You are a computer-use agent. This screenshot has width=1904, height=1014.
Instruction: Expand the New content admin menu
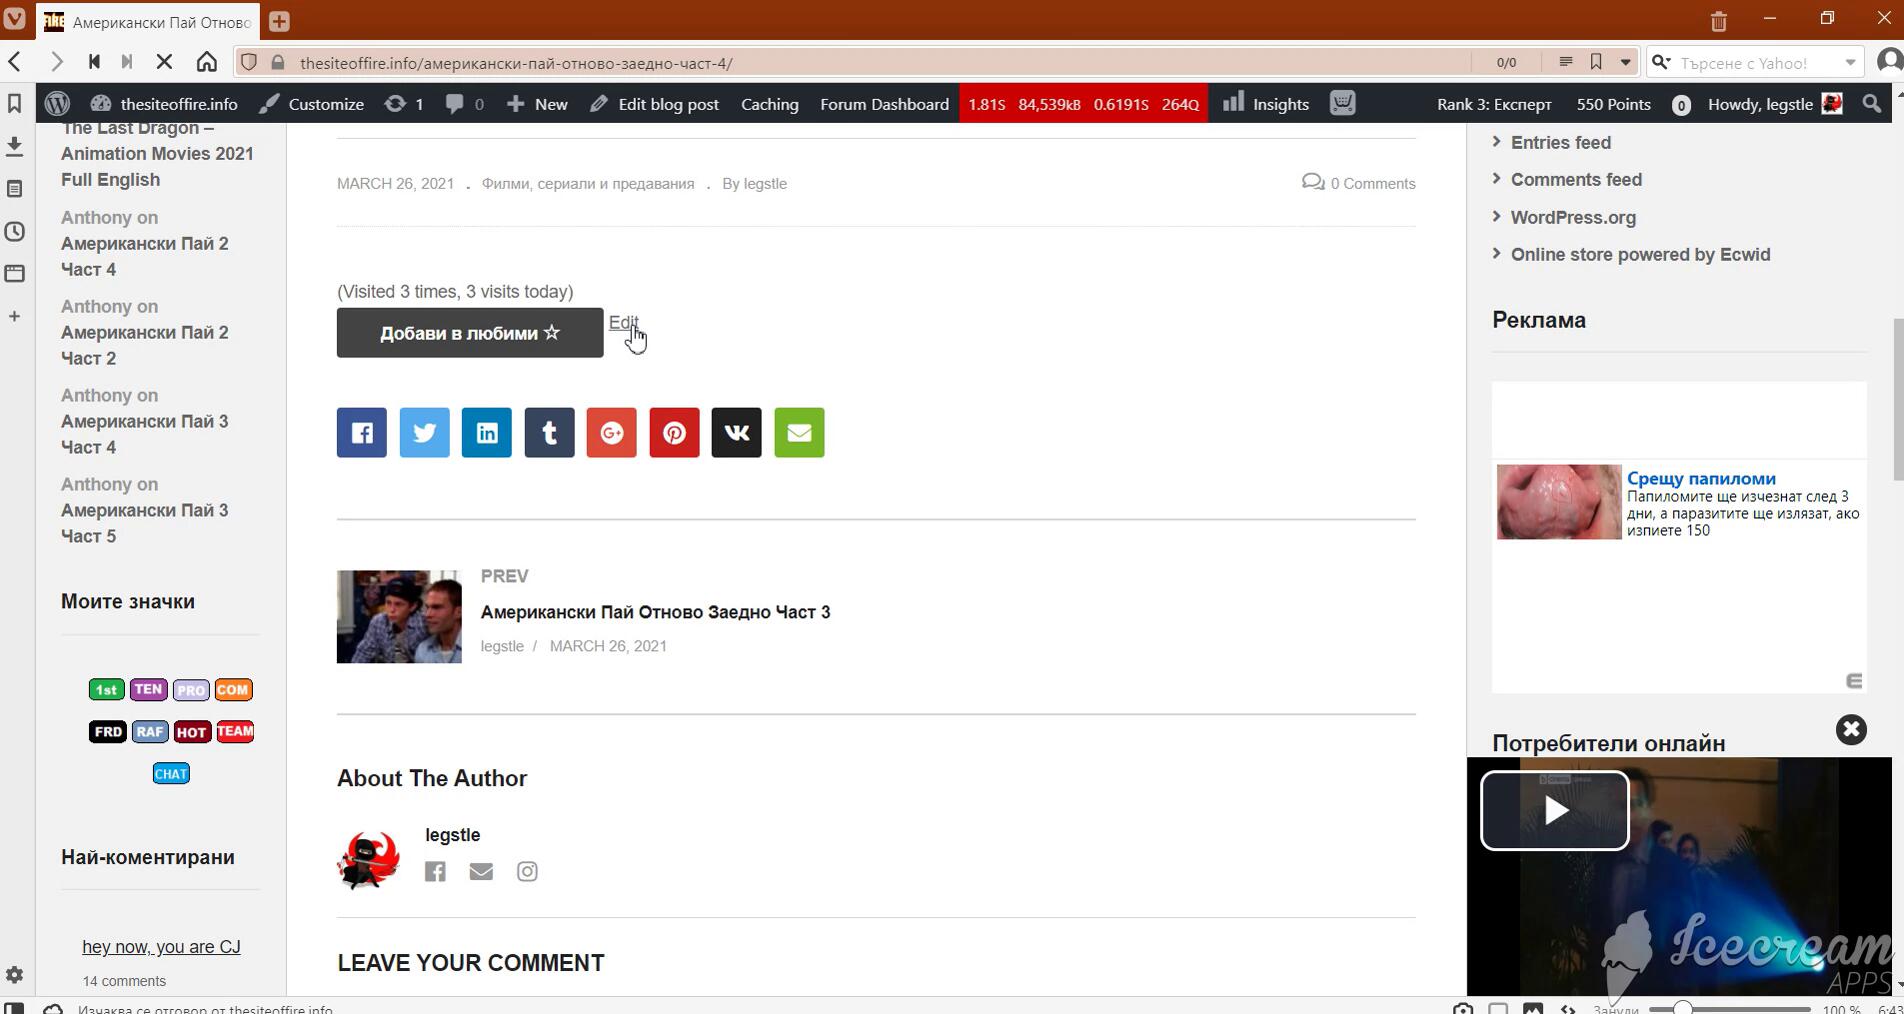[537, 104]
